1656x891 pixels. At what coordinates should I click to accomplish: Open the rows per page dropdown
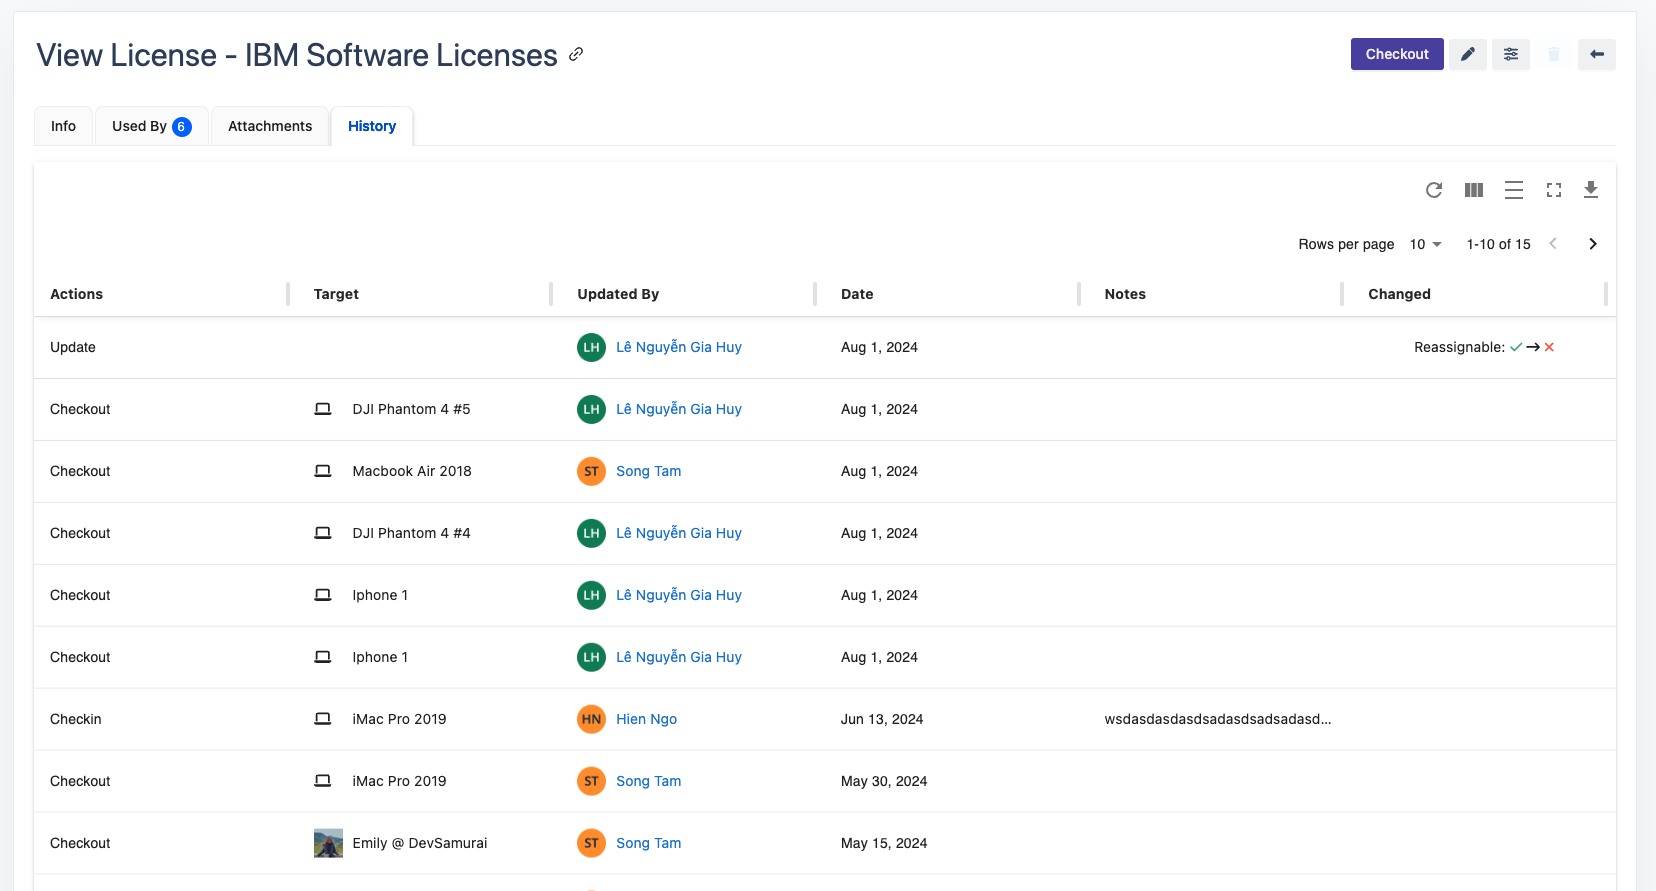point(1425,244)
